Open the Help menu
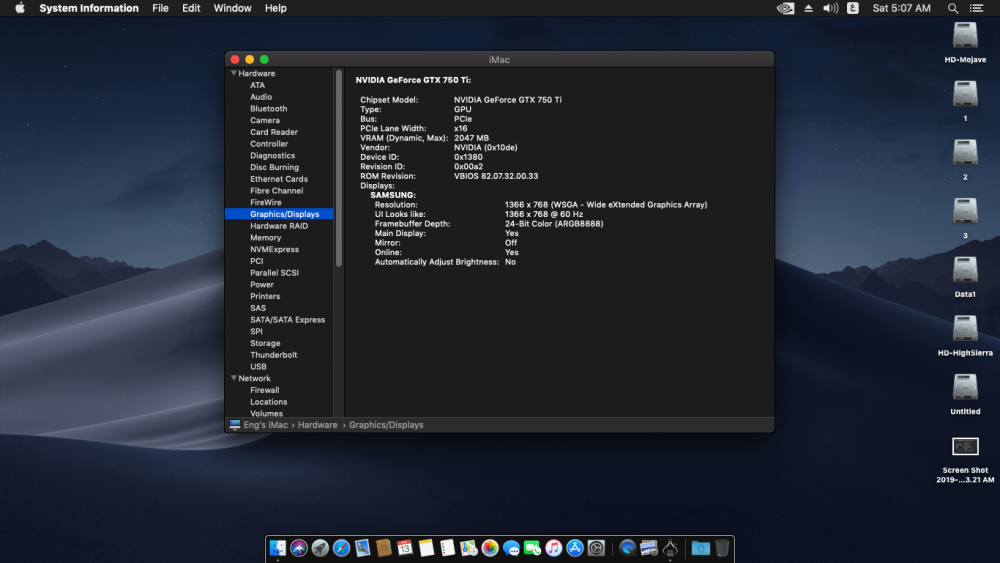1000x563 pixels. pyautogui.click(x=276, y=8)
